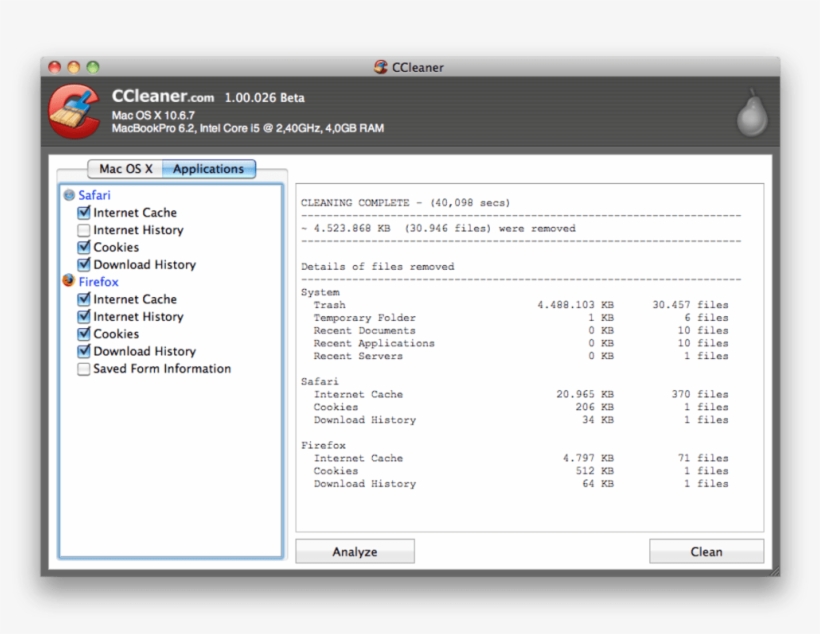Enable Safari Internet History

click(84, 230)
